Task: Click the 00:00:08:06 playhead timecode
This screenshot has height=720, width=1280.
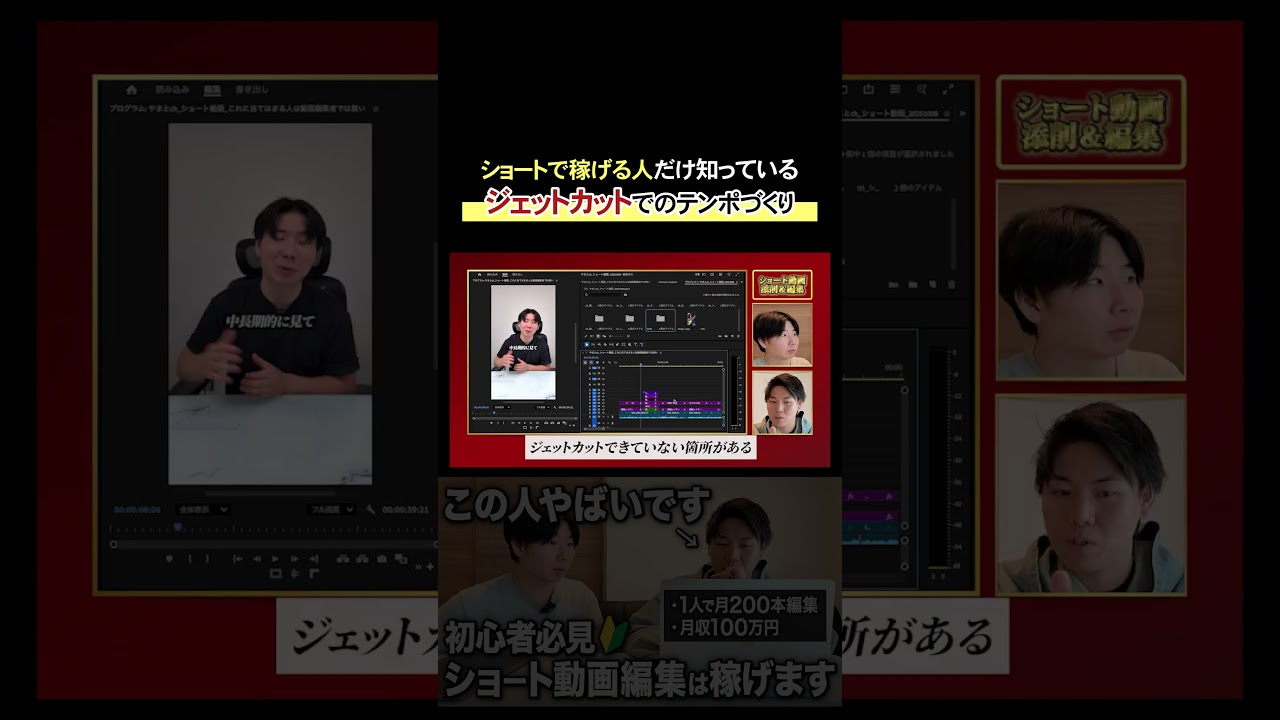Action: pyautogui.click(x=137, y=510)
